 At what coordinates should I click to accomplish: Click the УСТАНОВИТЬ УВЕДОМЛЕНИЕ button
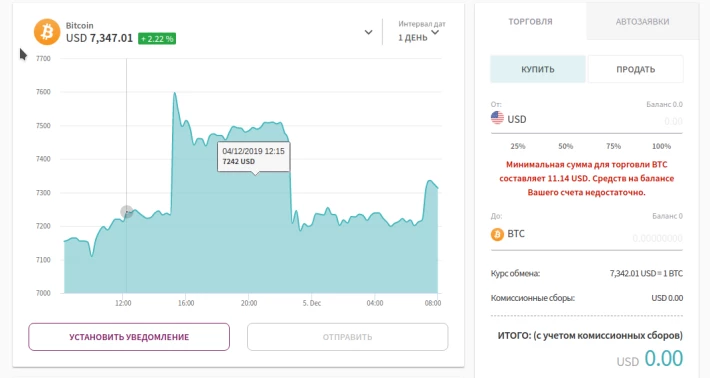tap(129, 337)
